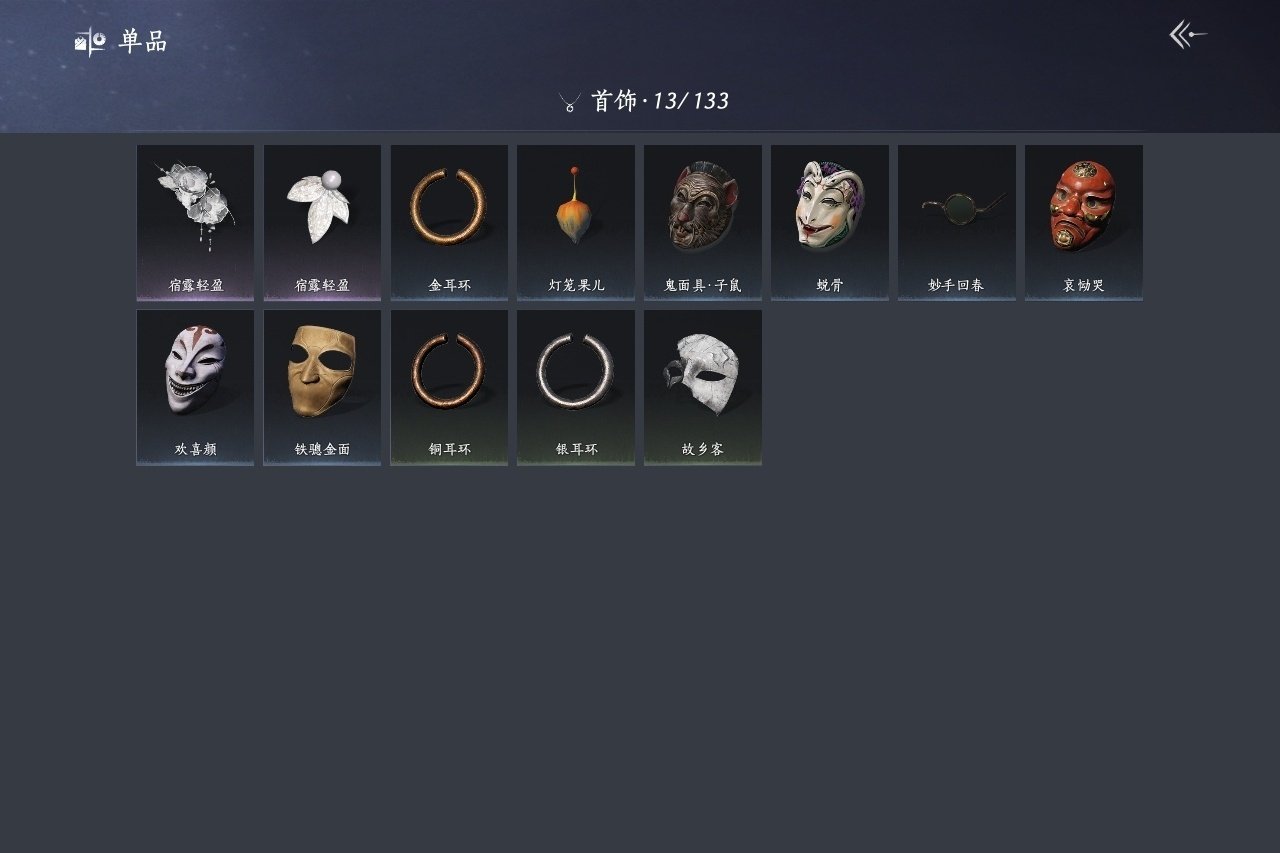Select the 欢喜颜 grinning mask
The width and height of the screenshot is (1280, 853).
(195, 387)
